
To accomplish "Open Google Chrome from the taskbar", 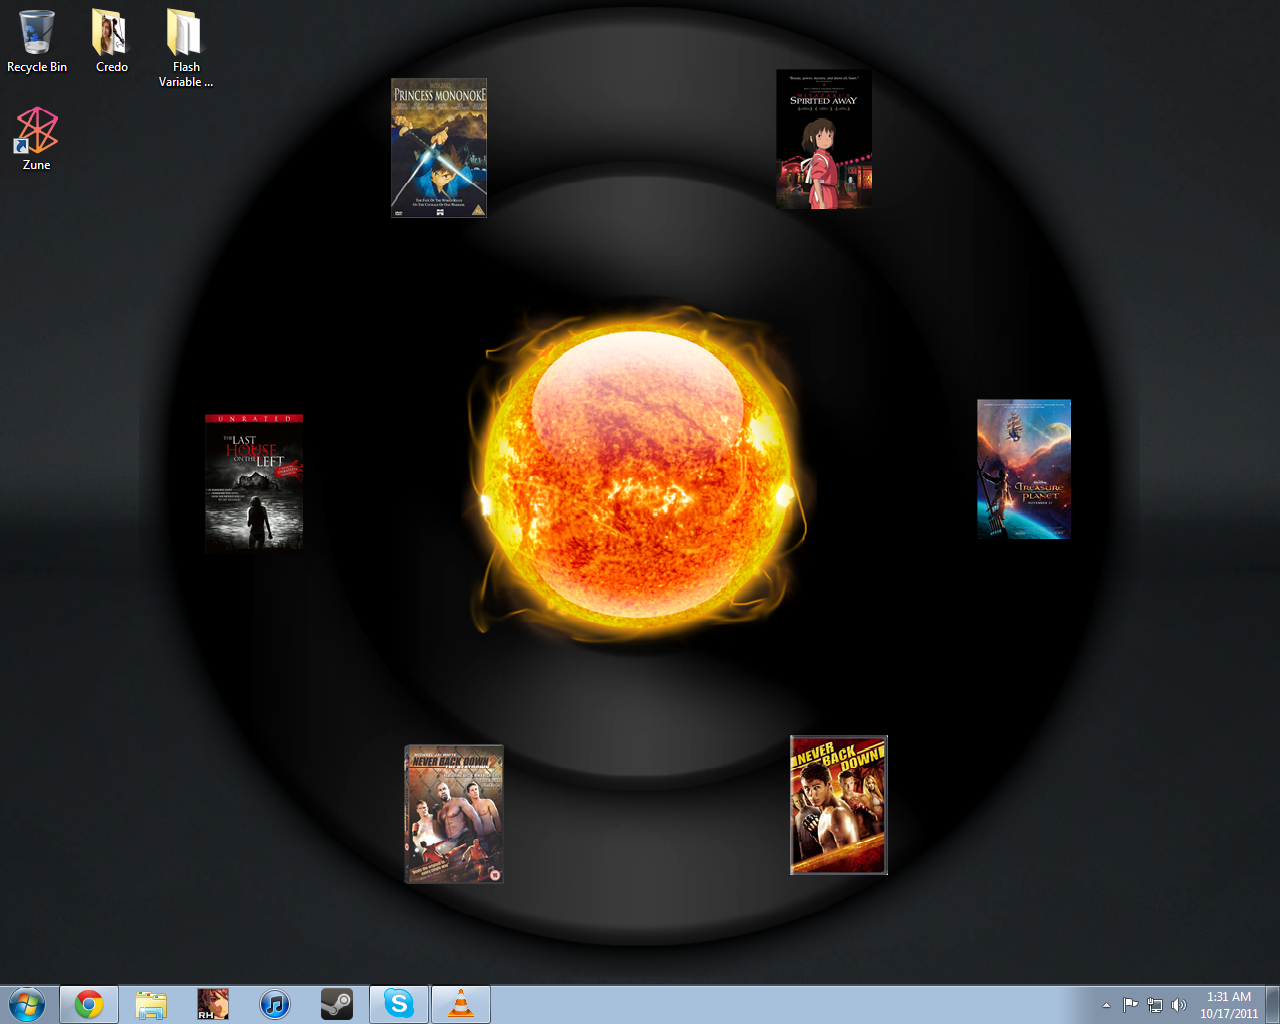I will (x=89, y=1004).
